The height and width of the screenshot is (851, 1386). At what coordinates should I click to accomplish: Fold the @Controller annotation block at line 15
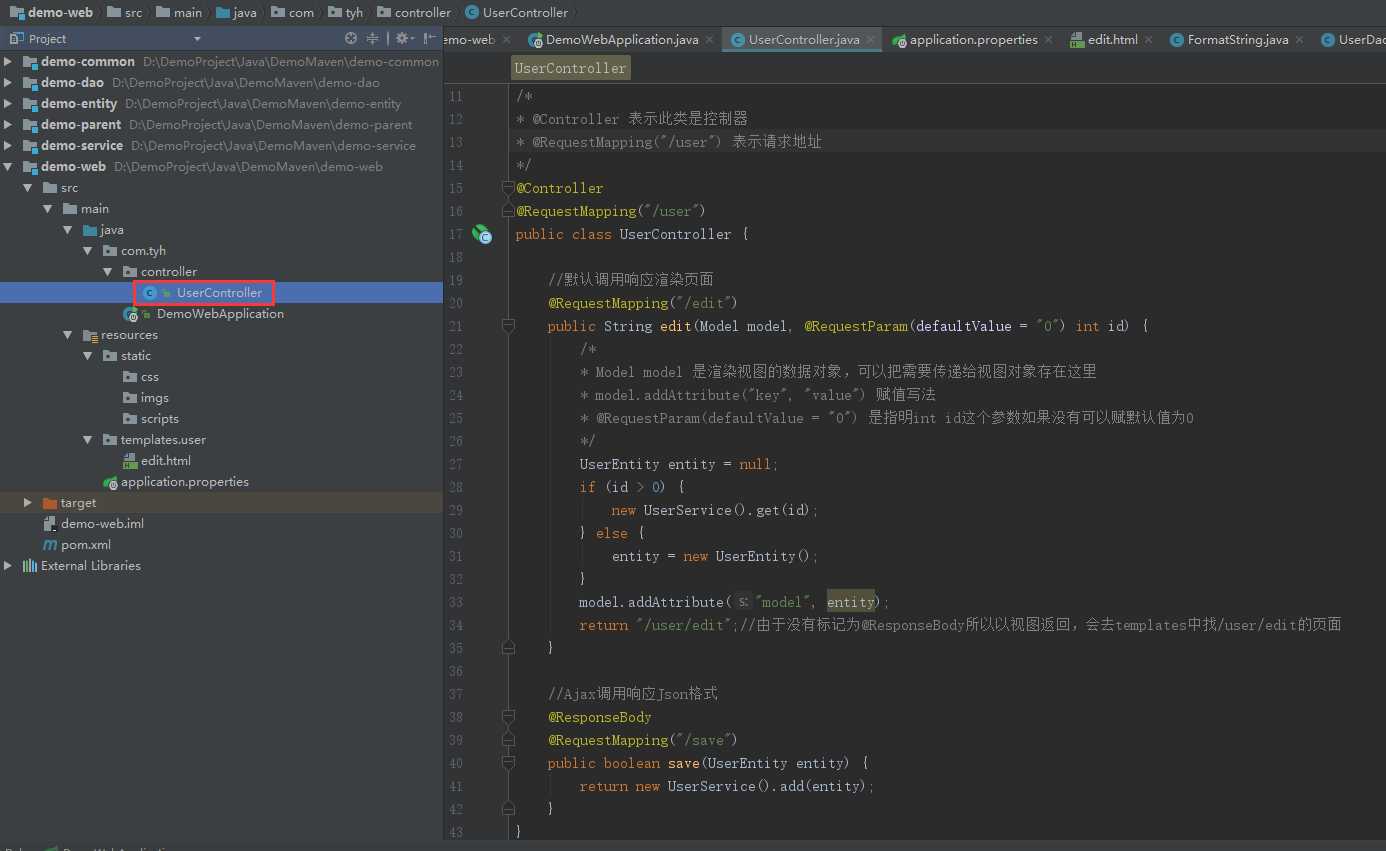point(508,188)
